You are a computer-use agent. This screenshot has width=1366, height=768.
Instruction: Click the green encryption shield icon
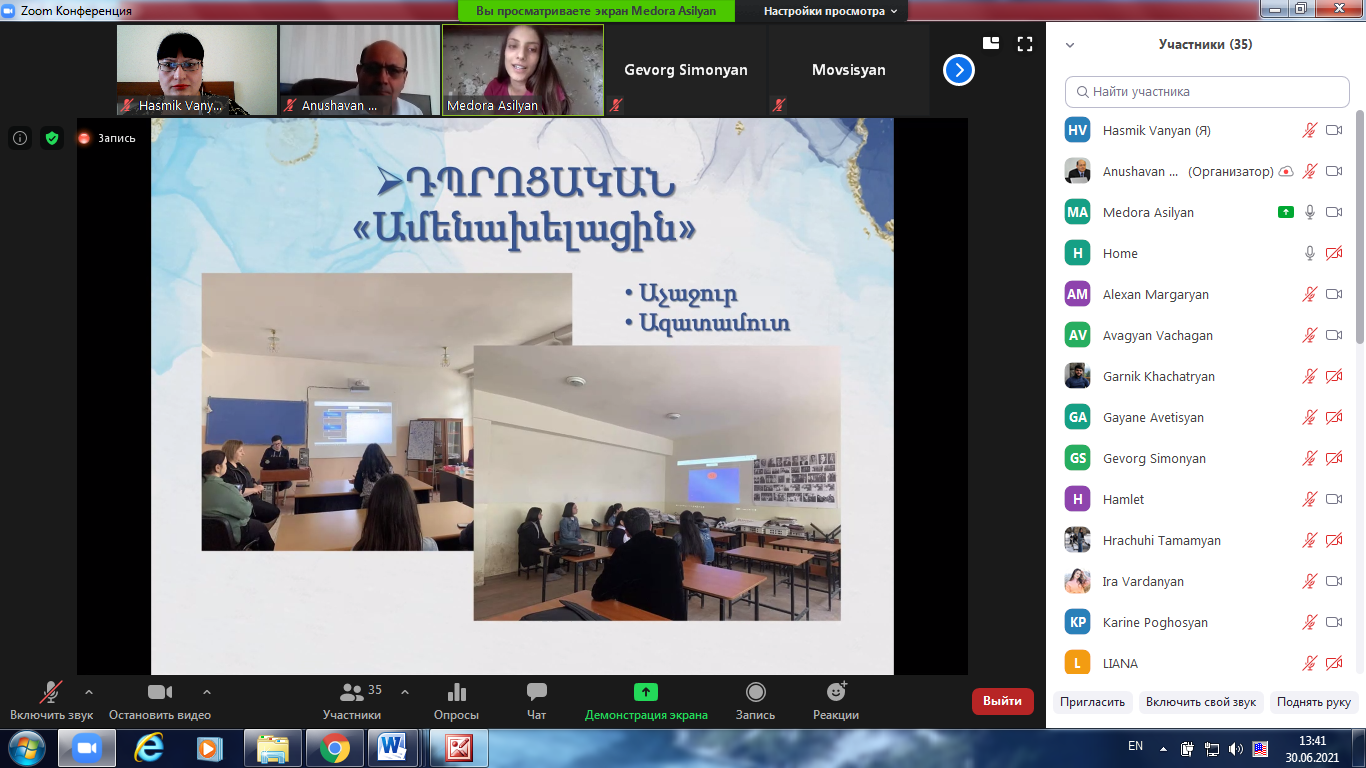click(x=52, y=138)
